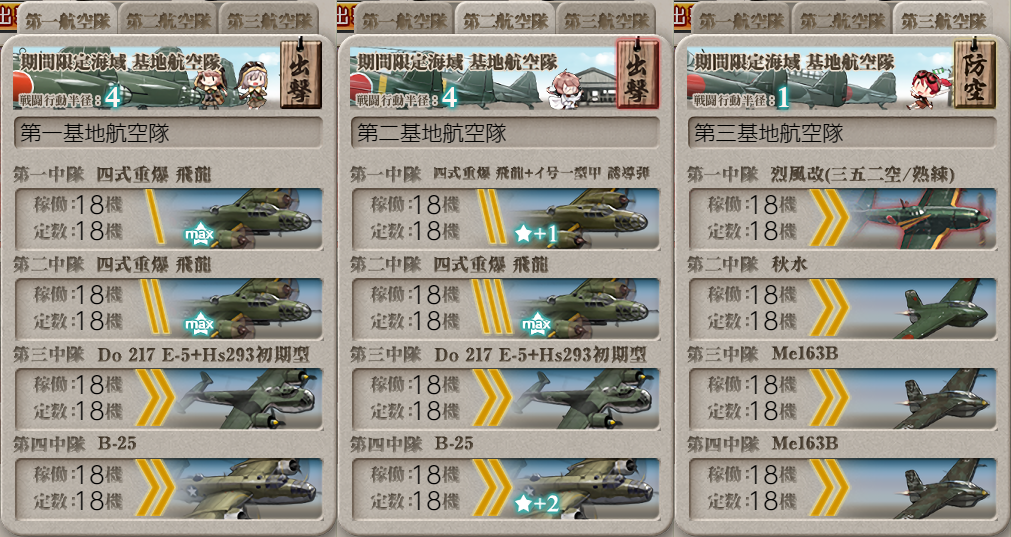1011x537 pixels.
Task: Toggle first air base 出撃 wooden sign
Action: coord(300,74)
